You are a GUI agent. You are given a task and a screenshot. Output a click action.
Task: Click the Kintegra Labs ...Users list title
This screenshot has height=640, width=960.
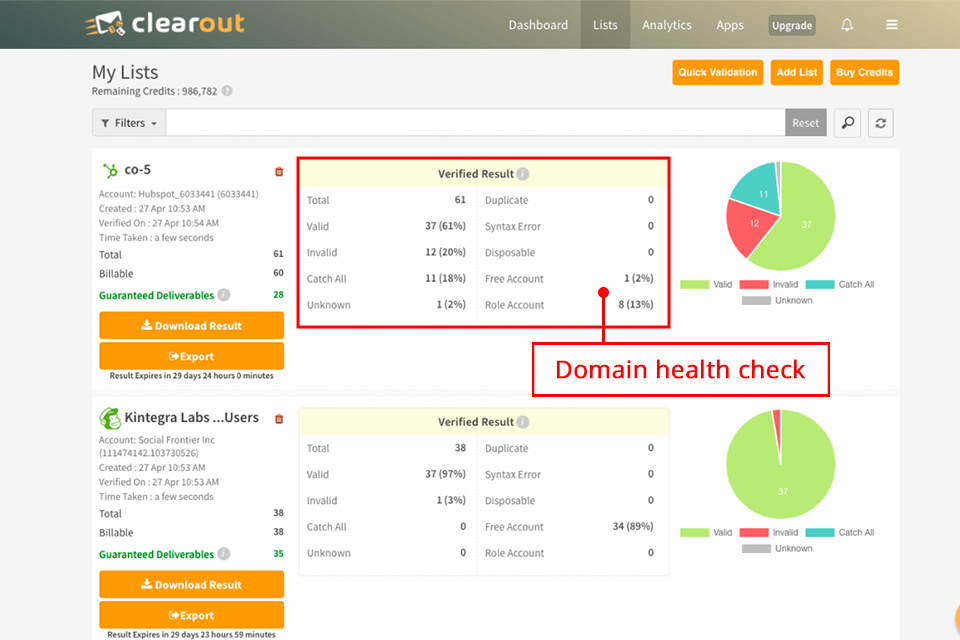tap(192, 418)
